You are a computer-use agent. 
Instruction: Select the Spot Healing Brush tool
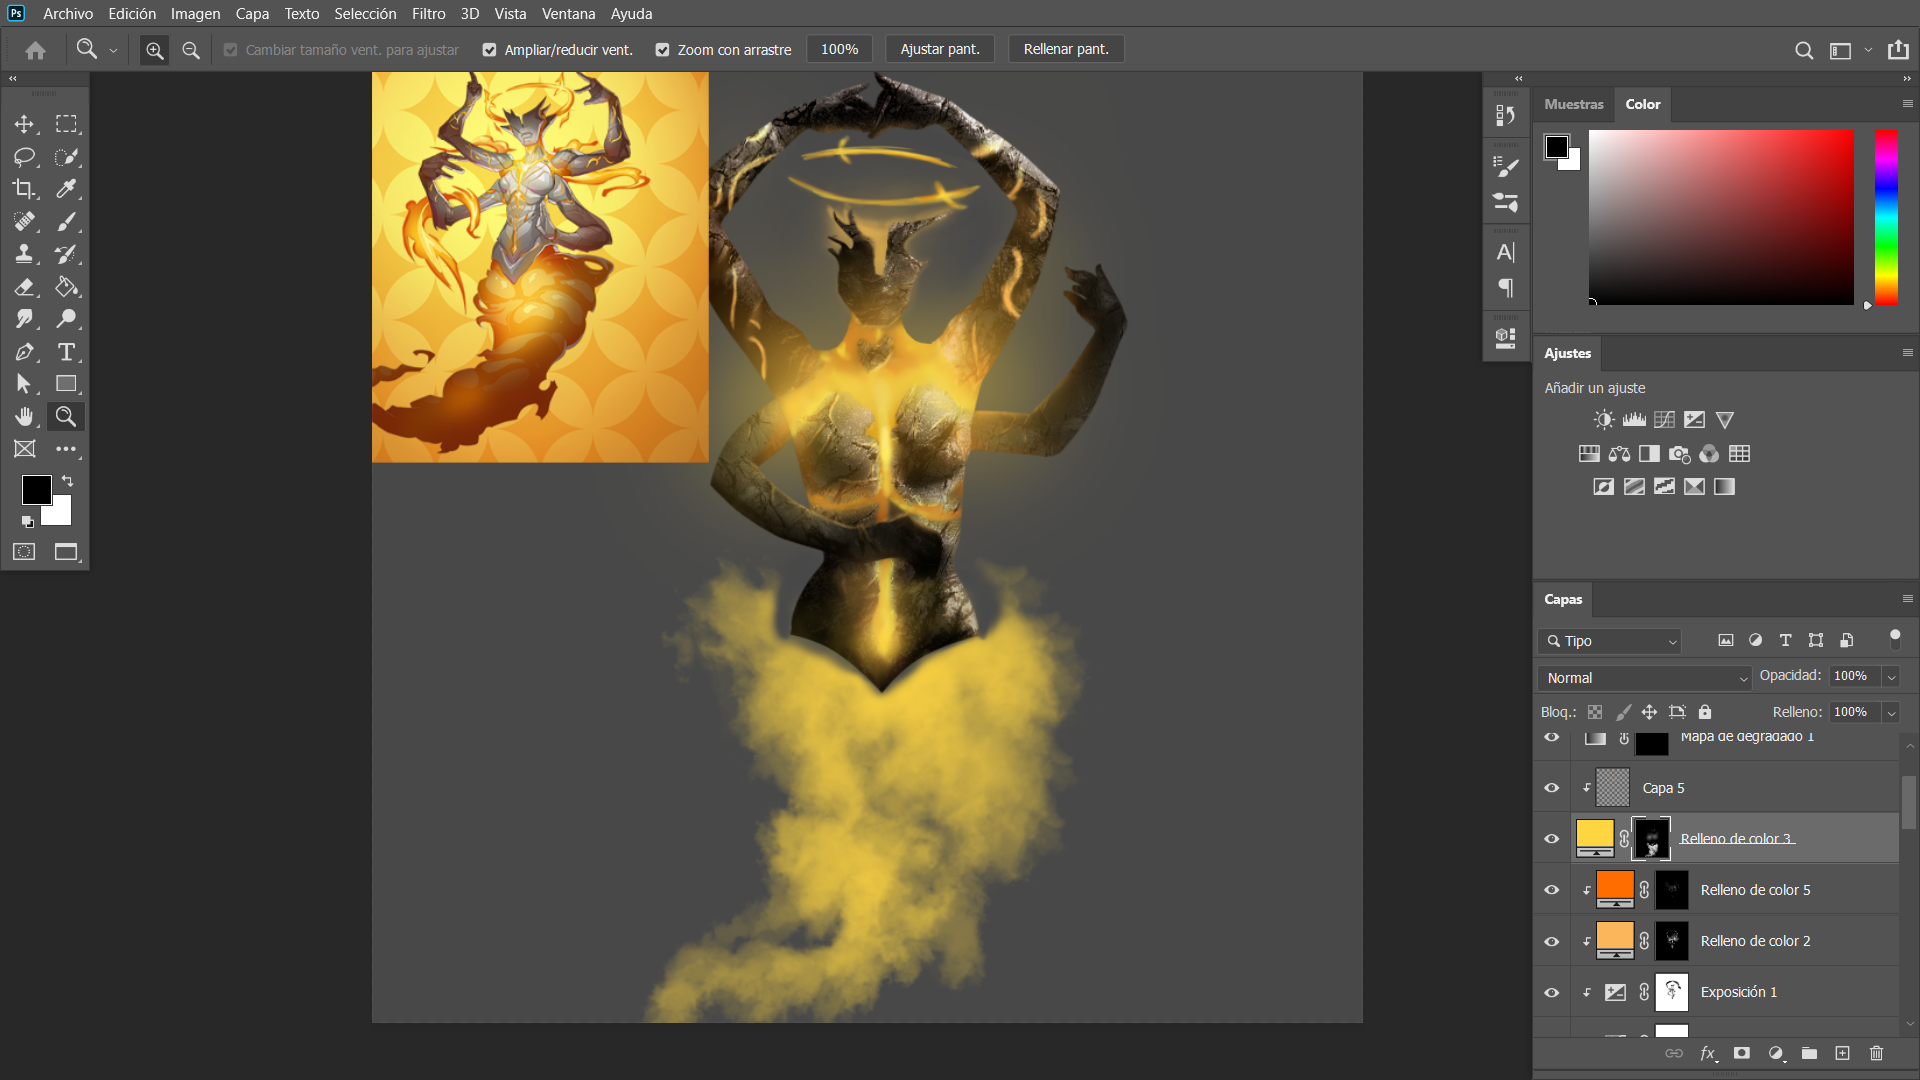(24, 222)
